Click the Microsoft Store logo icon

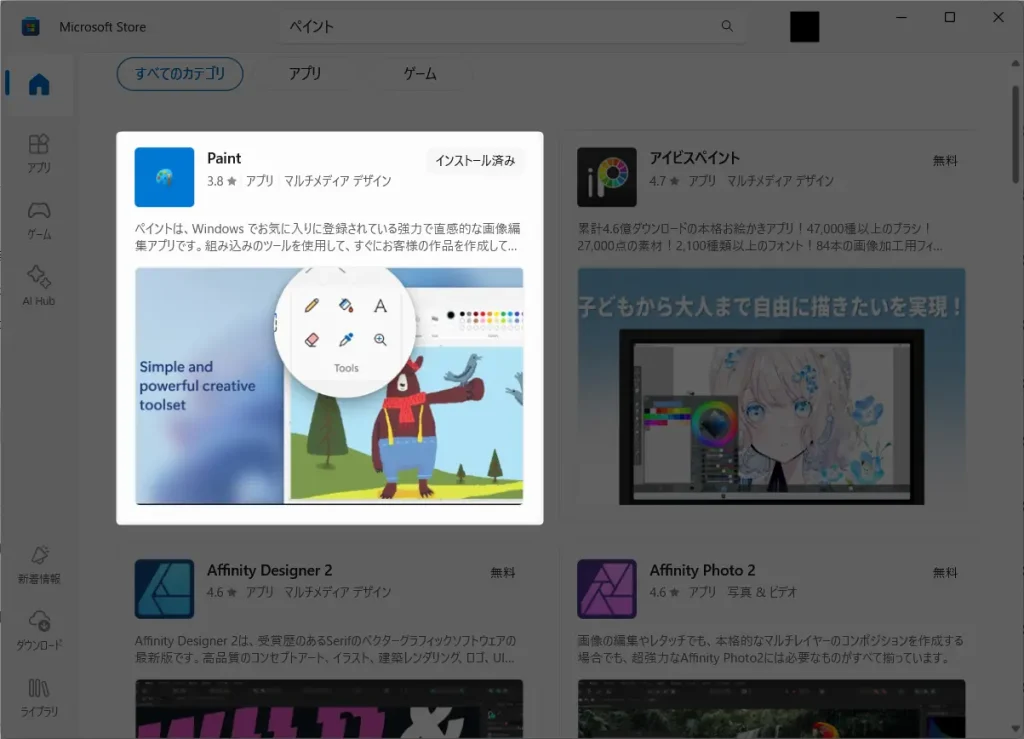click(31, 27)
